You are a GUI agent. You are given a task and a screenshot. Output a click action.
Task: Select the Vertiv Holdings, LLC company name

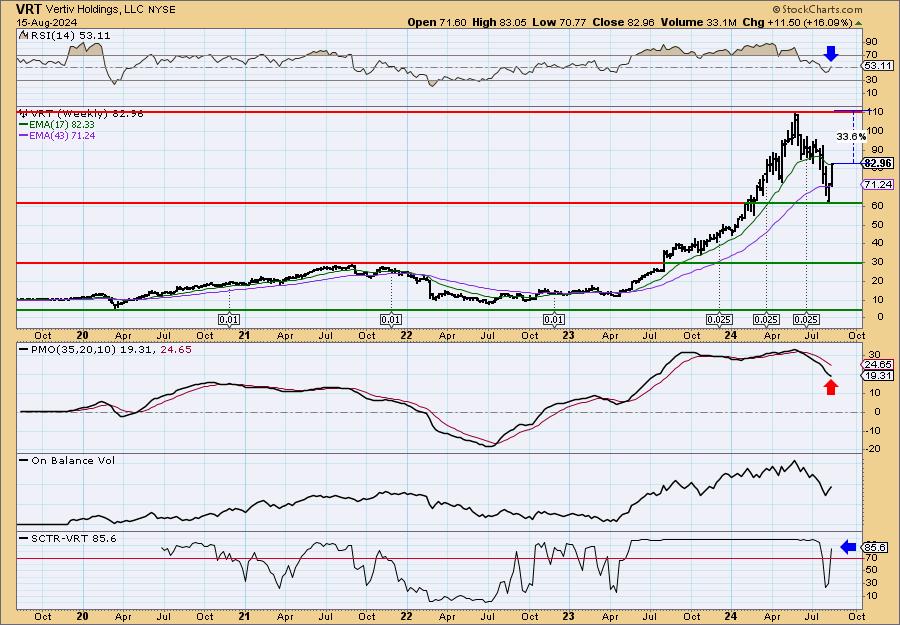(x=95, y=10)
